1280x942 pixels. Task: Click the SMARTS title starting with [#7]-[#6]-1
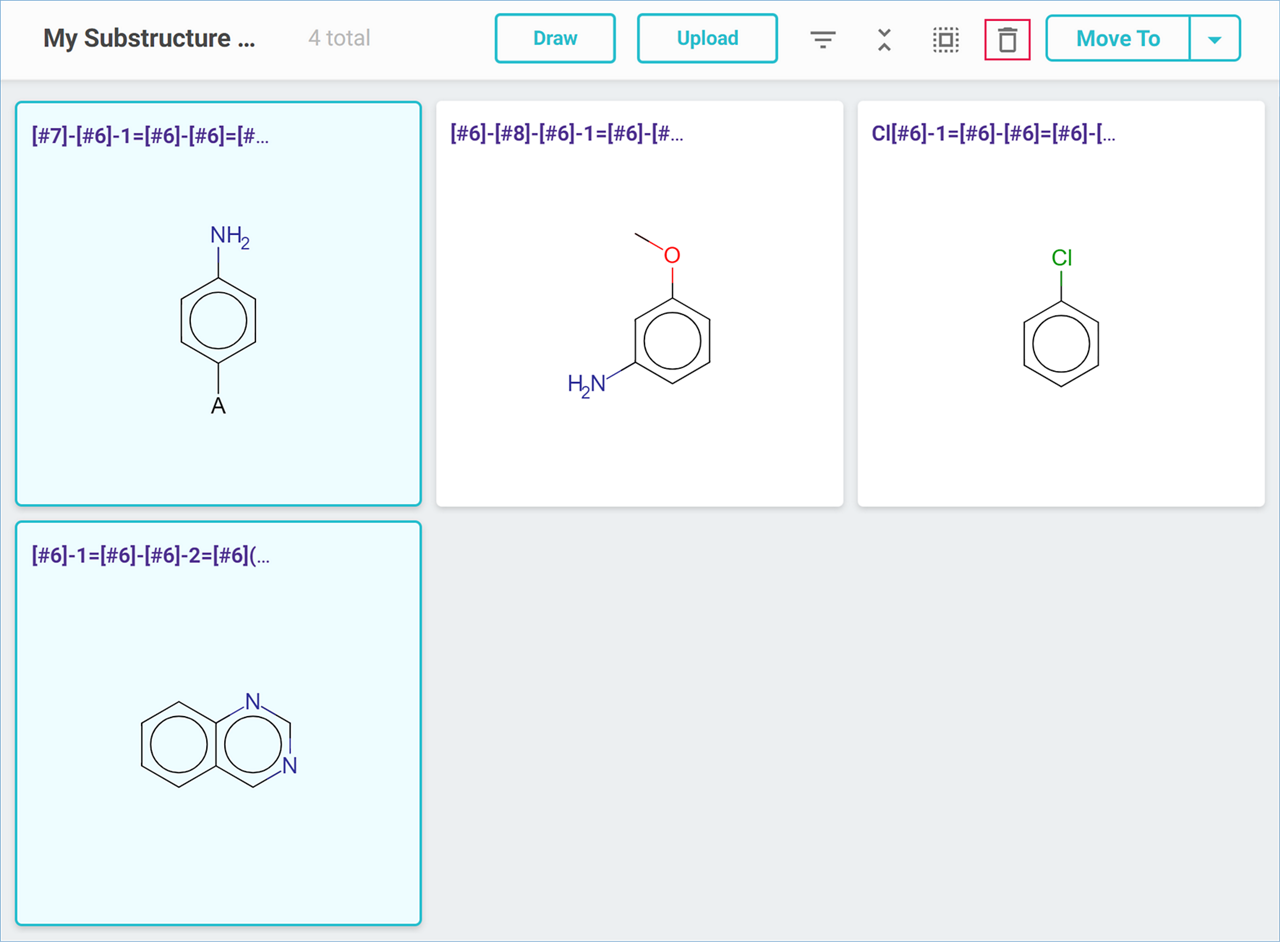tap(150, 136)
